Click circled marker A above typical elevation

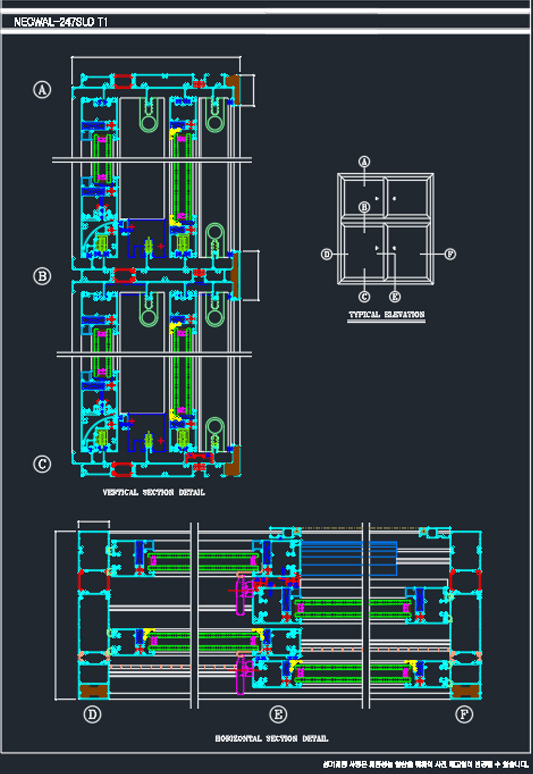(x=364, y=161)
